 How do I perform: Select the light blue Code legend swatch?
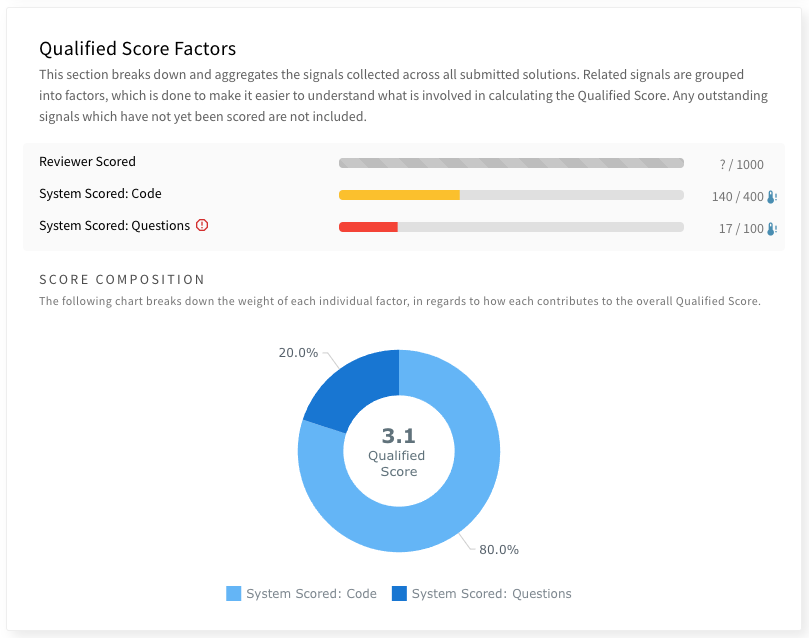[232, 593]
